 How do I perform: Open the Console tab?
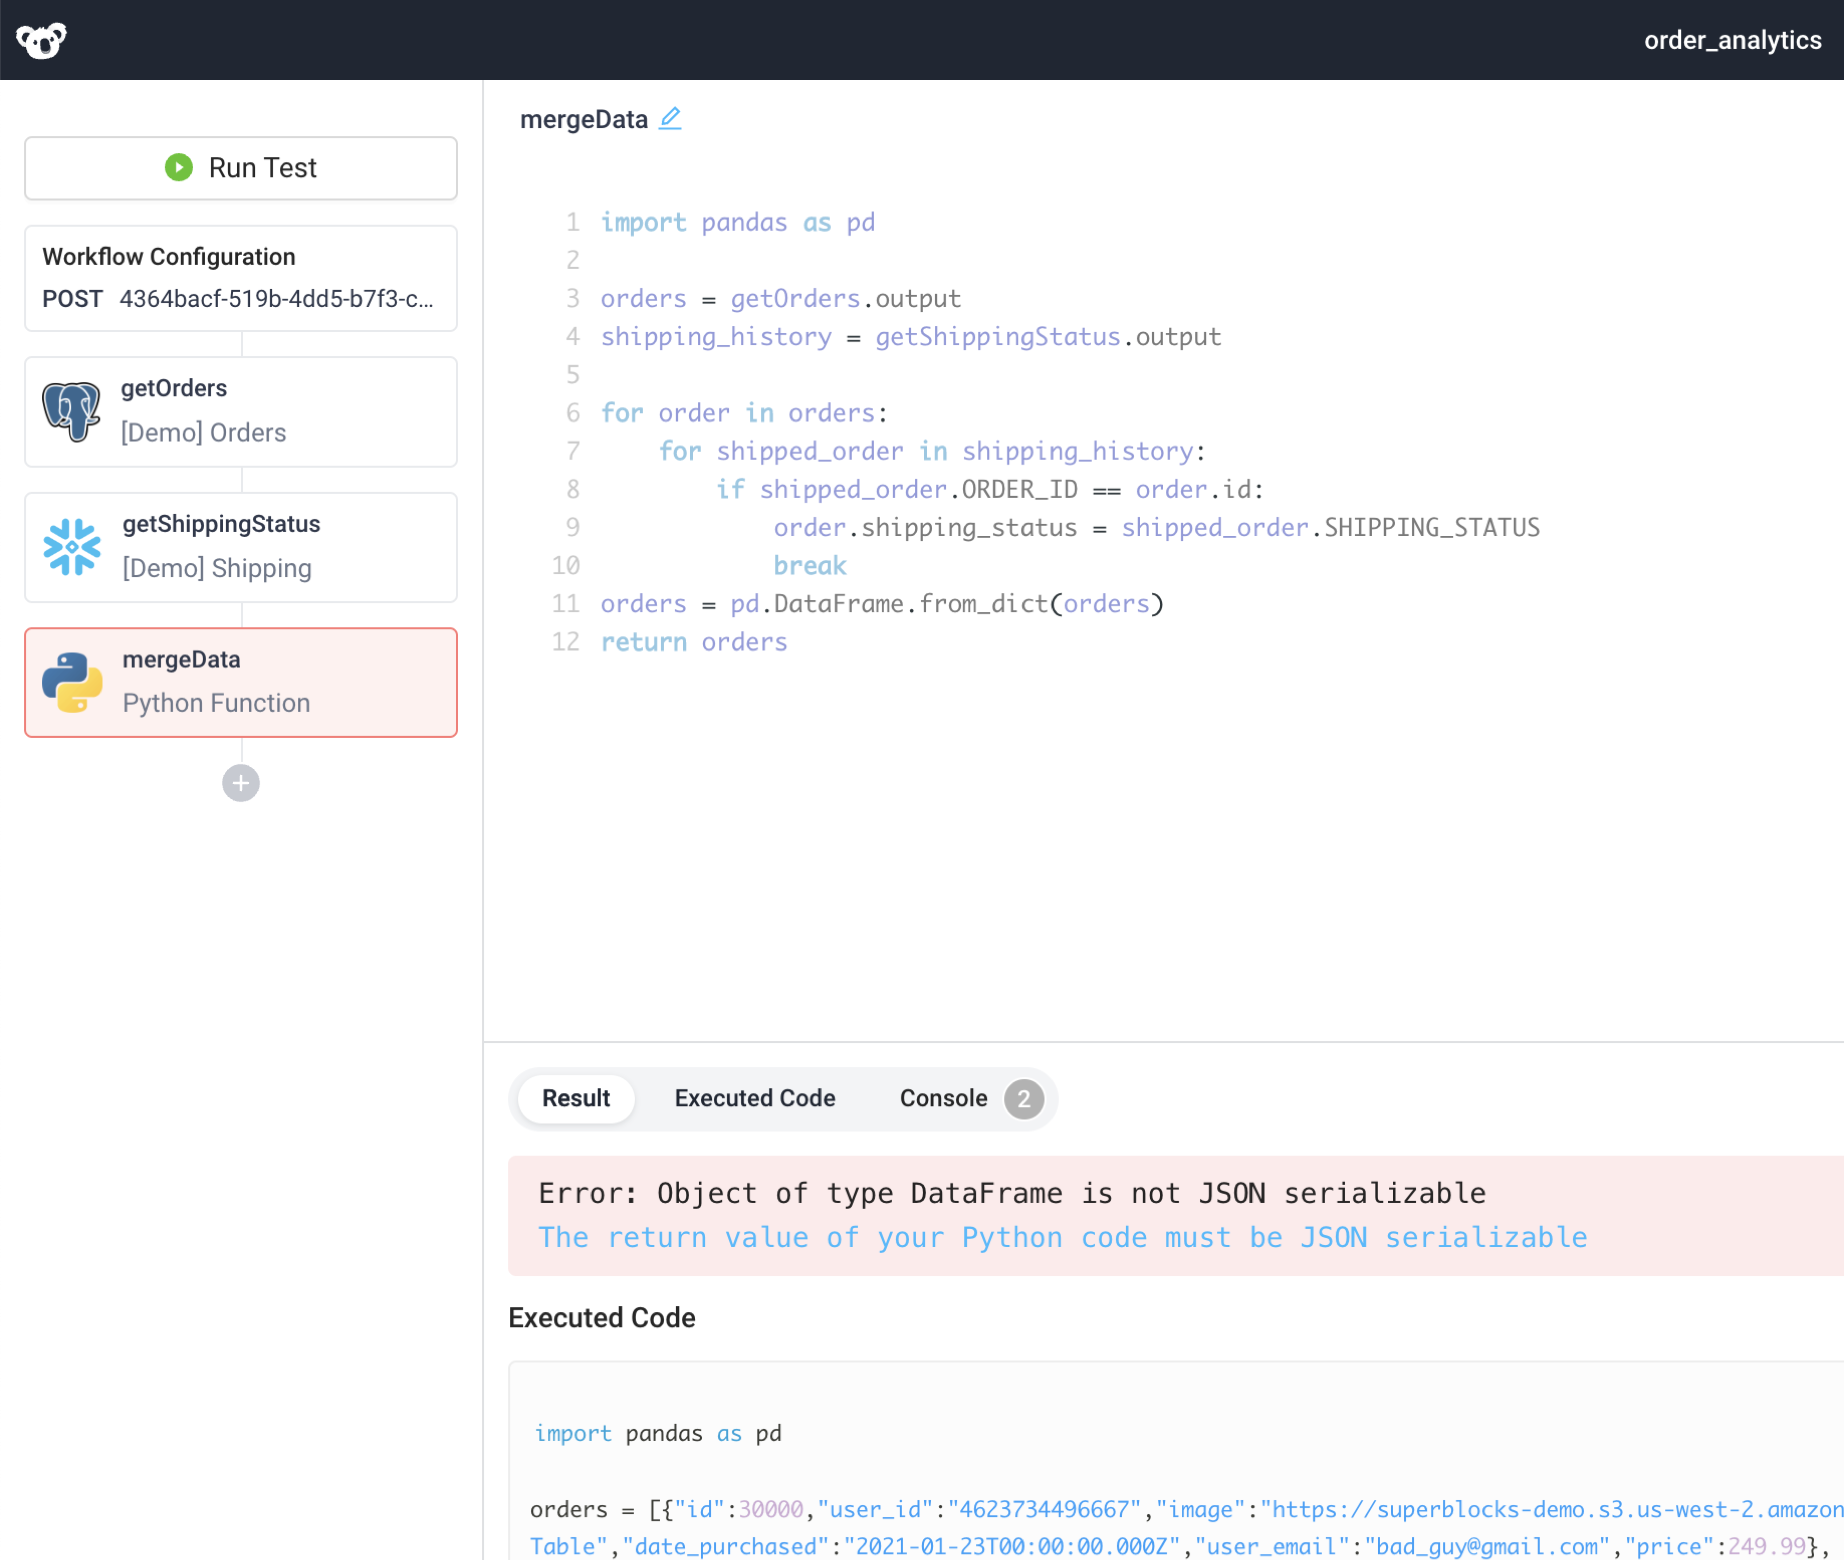942,1098
